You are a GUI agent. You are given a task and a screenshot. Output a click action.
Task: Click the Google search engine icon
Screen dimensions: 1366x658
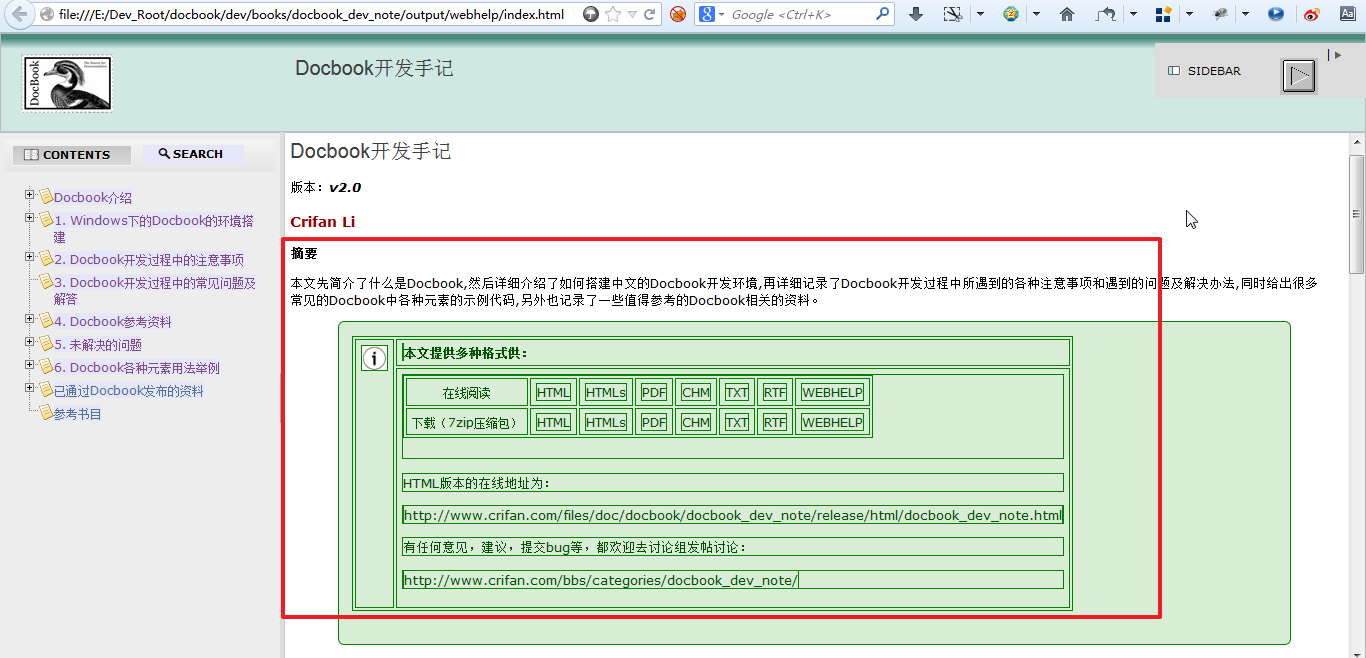click(x=706, y=14)
